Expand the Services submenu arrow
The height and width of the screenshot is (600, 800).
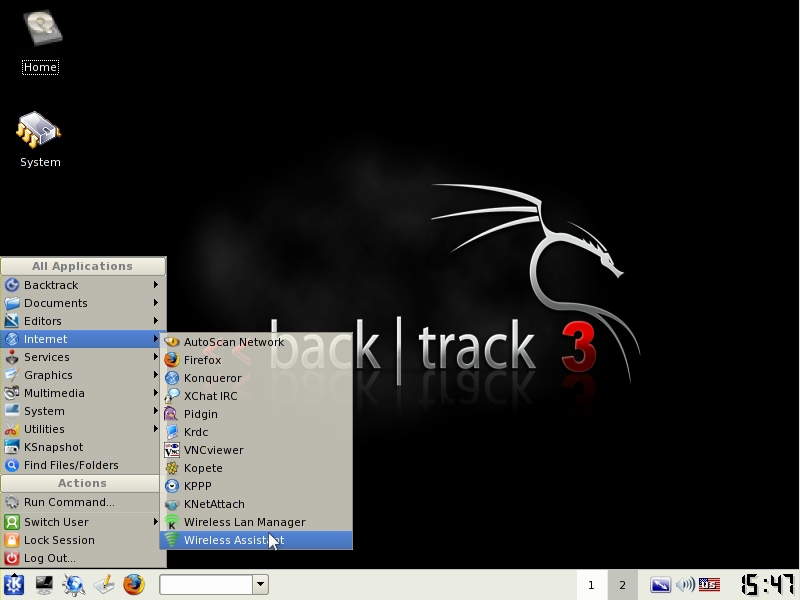[156, 357]
